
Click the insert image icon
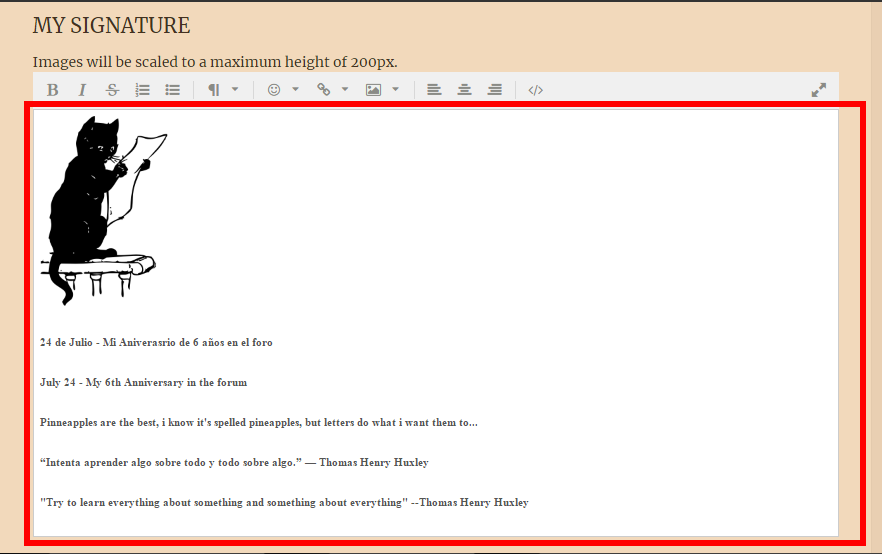[x=374, y=90]
